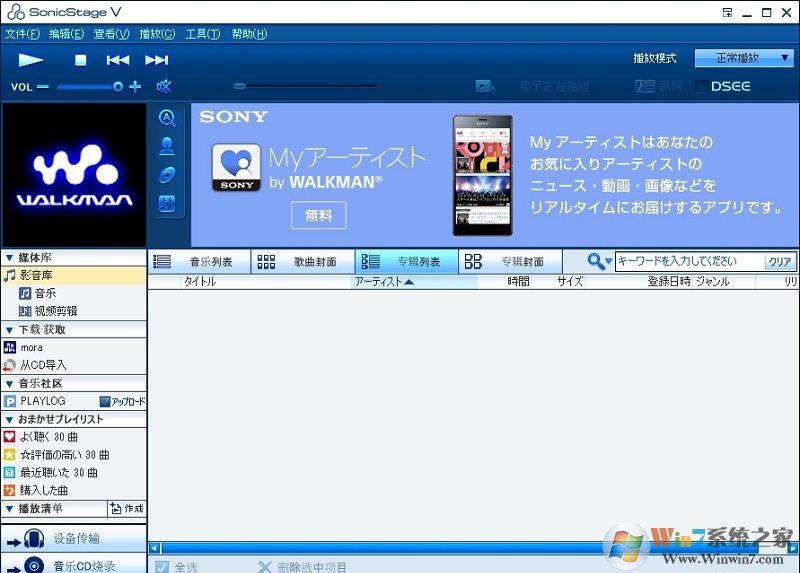Click the artist info person icon

167,146
